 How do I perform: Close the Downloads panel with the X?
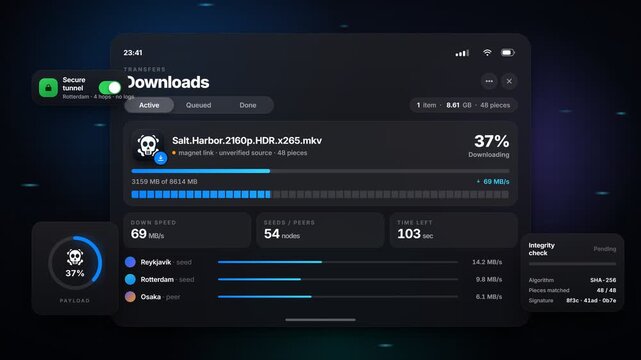coord(509,81)
